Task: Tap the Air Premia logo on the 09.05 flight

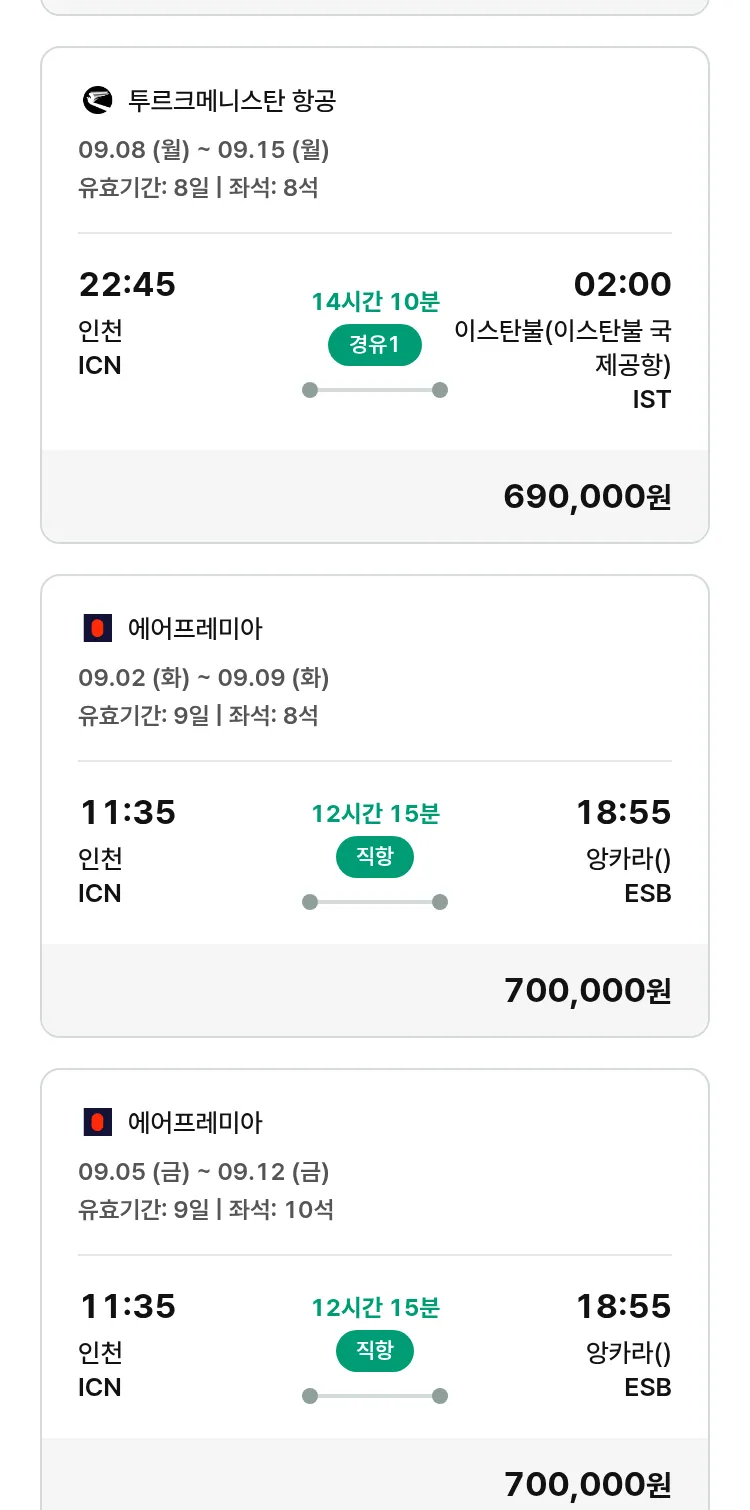Action: tap(97, 1122)
